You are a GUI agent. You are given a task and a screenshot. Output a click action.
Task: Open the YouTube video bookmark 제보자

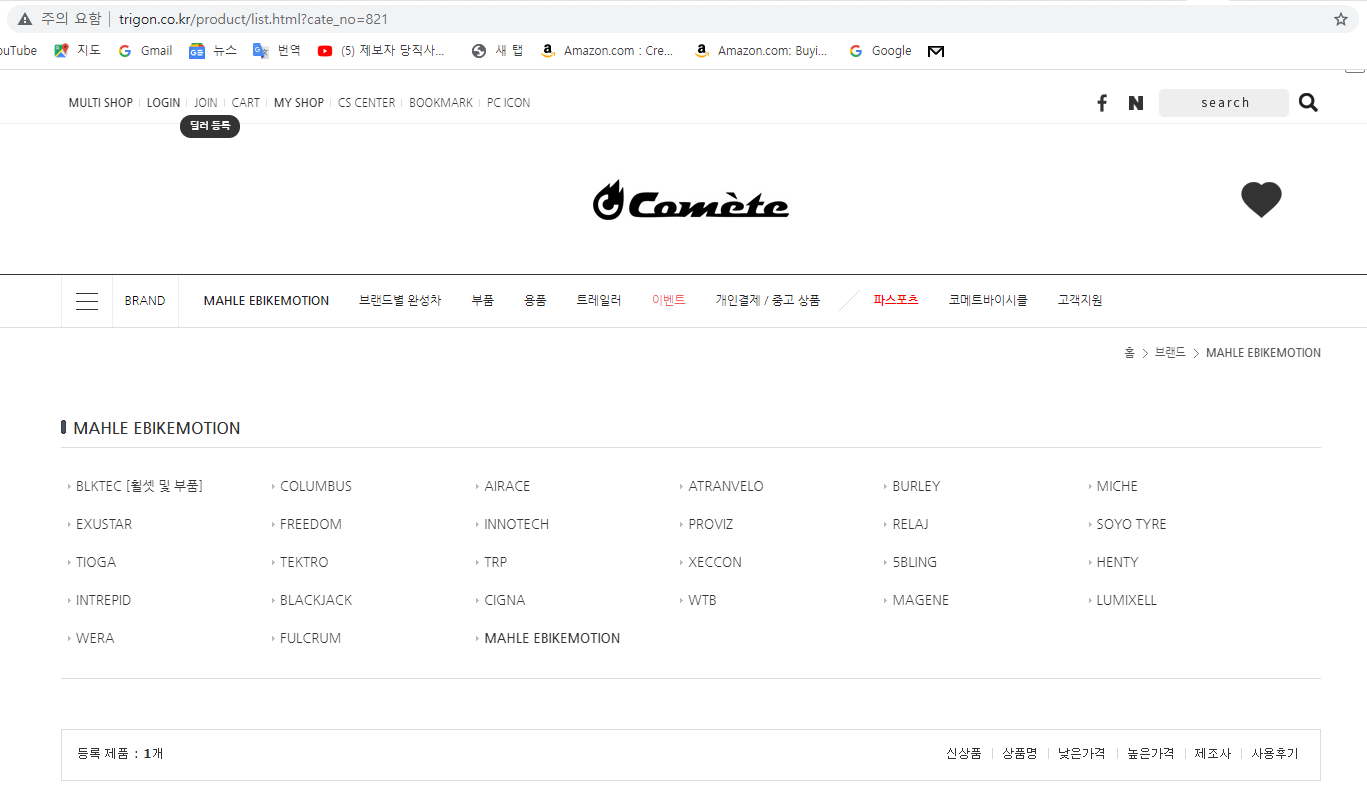pyautogui.click(x=381, y=51)
